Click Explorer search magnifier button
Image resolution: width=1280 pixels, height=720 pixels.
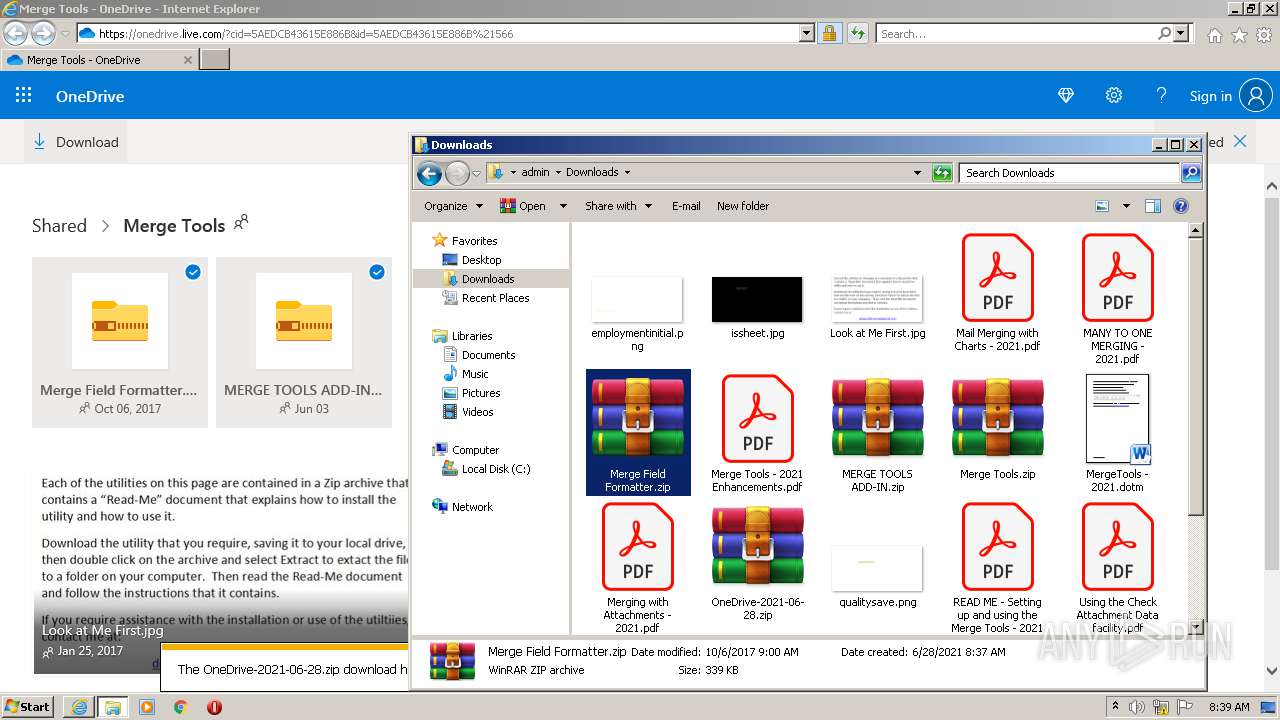(1190, 173)
